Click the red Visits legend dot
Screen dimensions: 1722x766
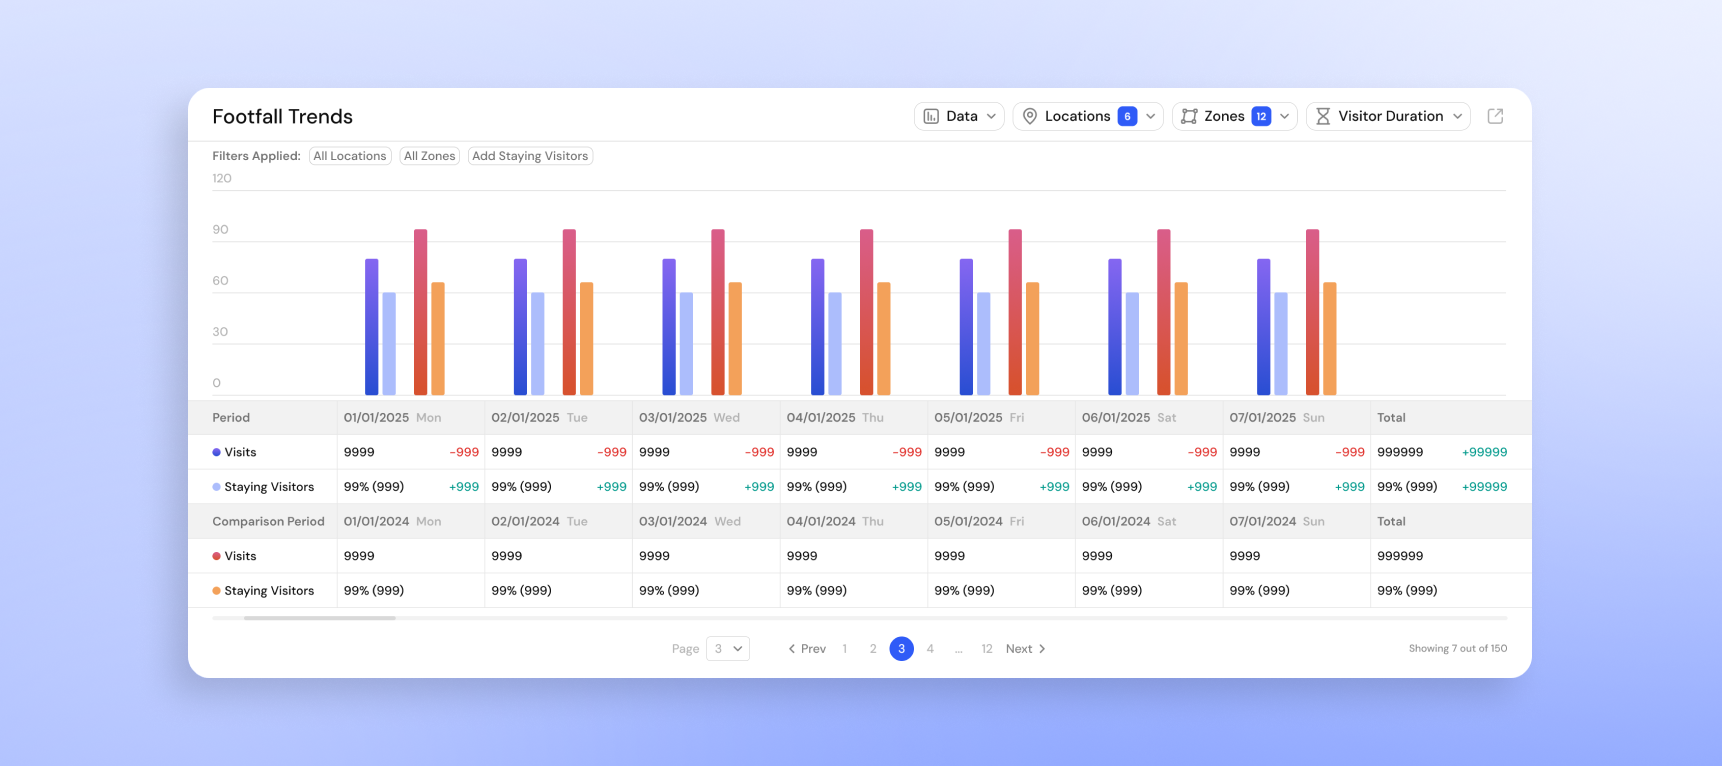(x=216, y=556)
